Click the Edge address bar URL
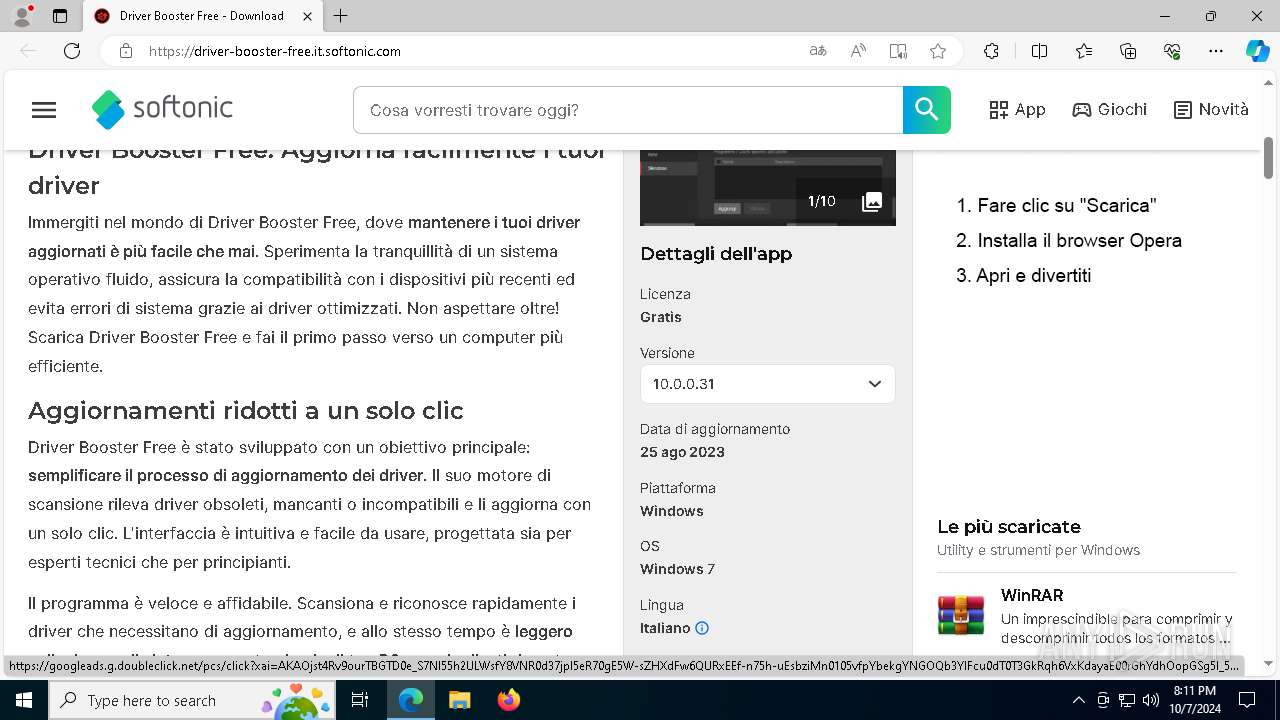1280x720 pixels. click(x=275, y=51)
